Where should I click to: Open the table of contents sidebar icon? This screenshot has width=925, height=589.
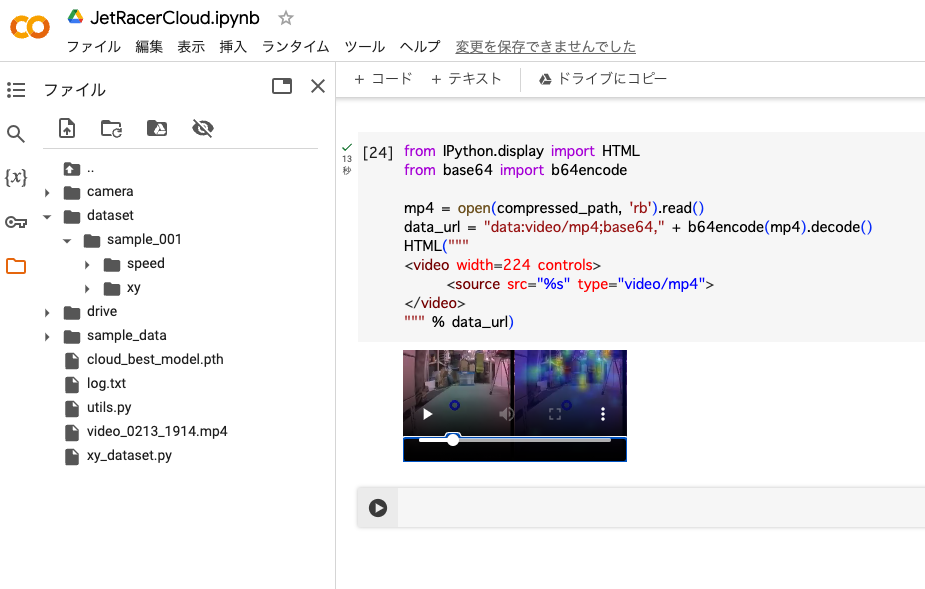pos(16,90)
